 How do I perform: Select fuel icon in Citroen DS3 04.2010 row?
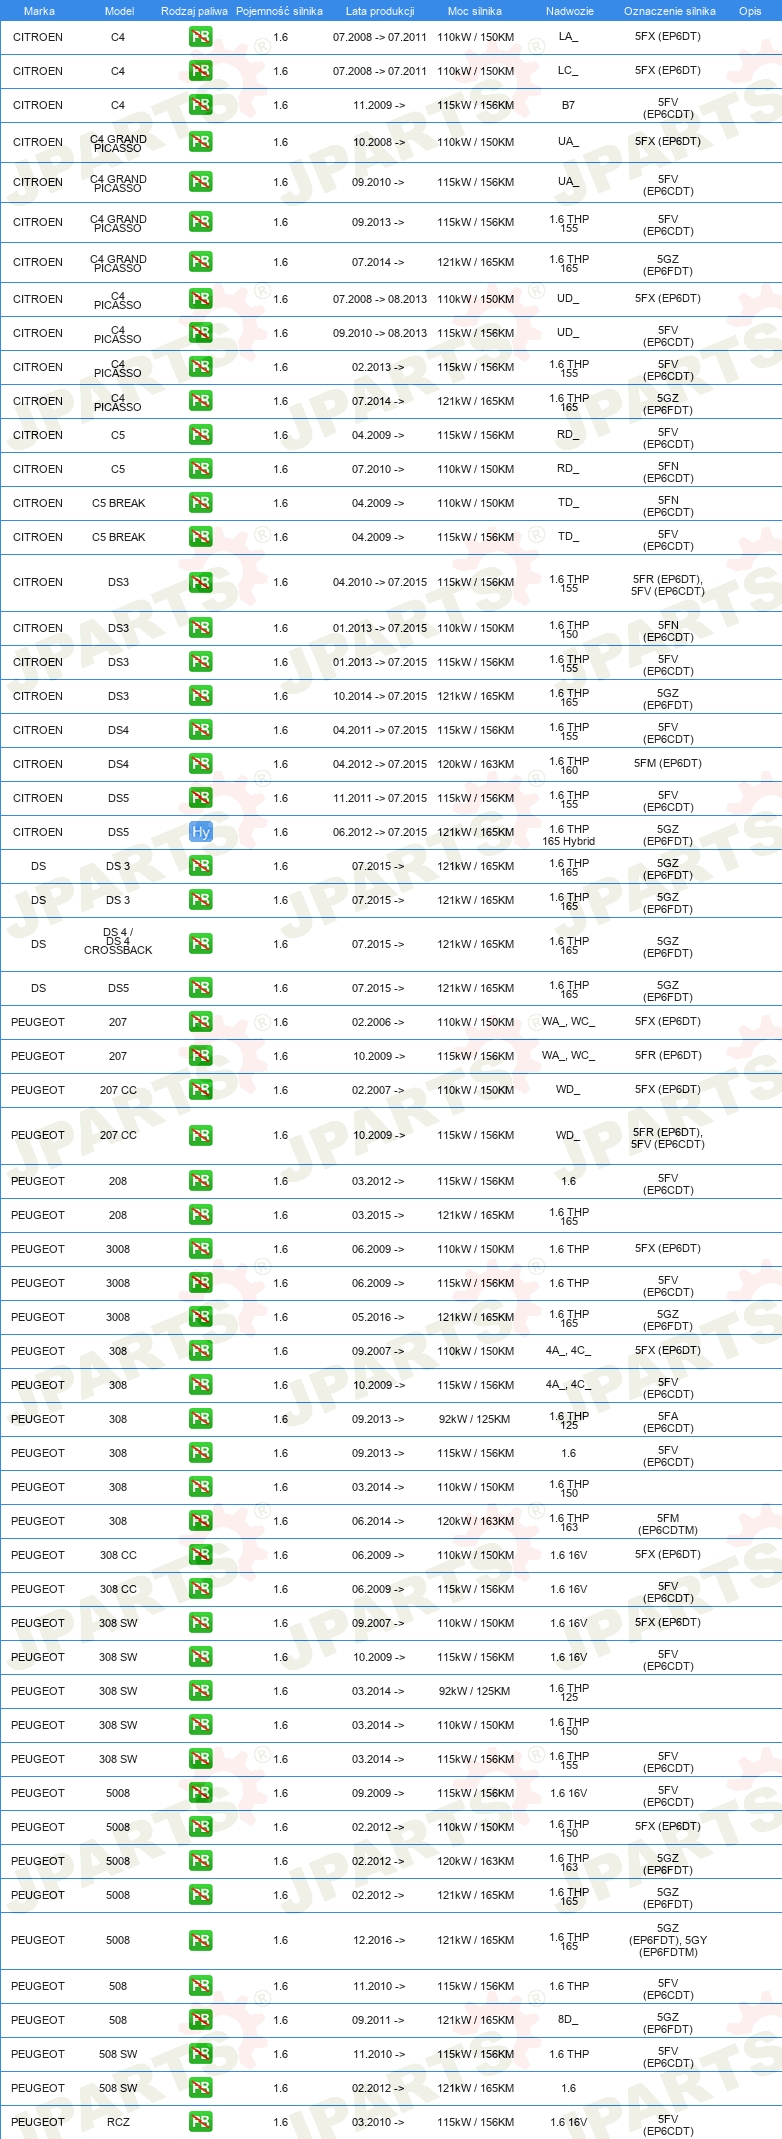click(200, 582)
